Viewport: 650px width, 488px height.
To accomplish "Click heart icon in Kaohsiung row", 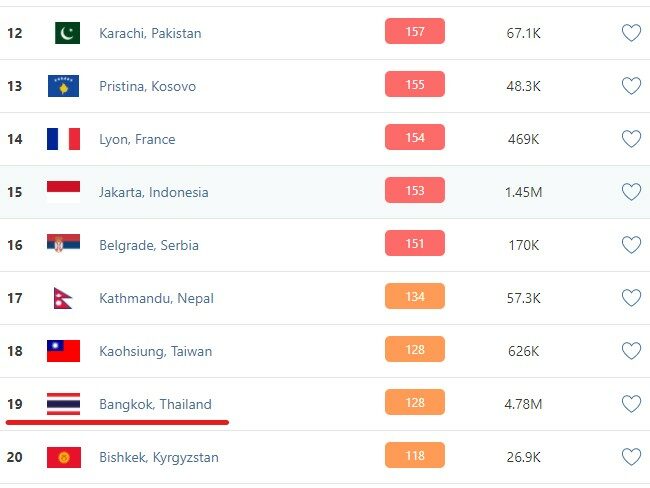I will [x=631, y=351].
